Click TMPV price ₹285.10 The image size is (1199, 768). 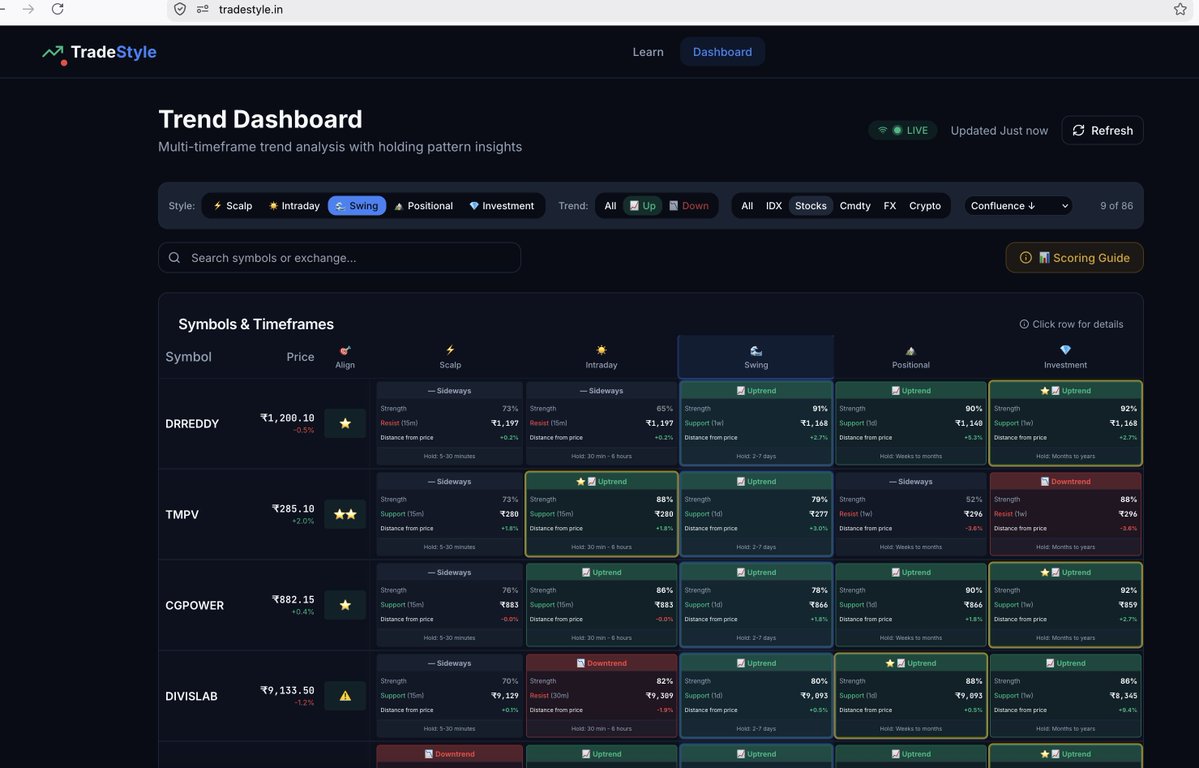(293, 509)
